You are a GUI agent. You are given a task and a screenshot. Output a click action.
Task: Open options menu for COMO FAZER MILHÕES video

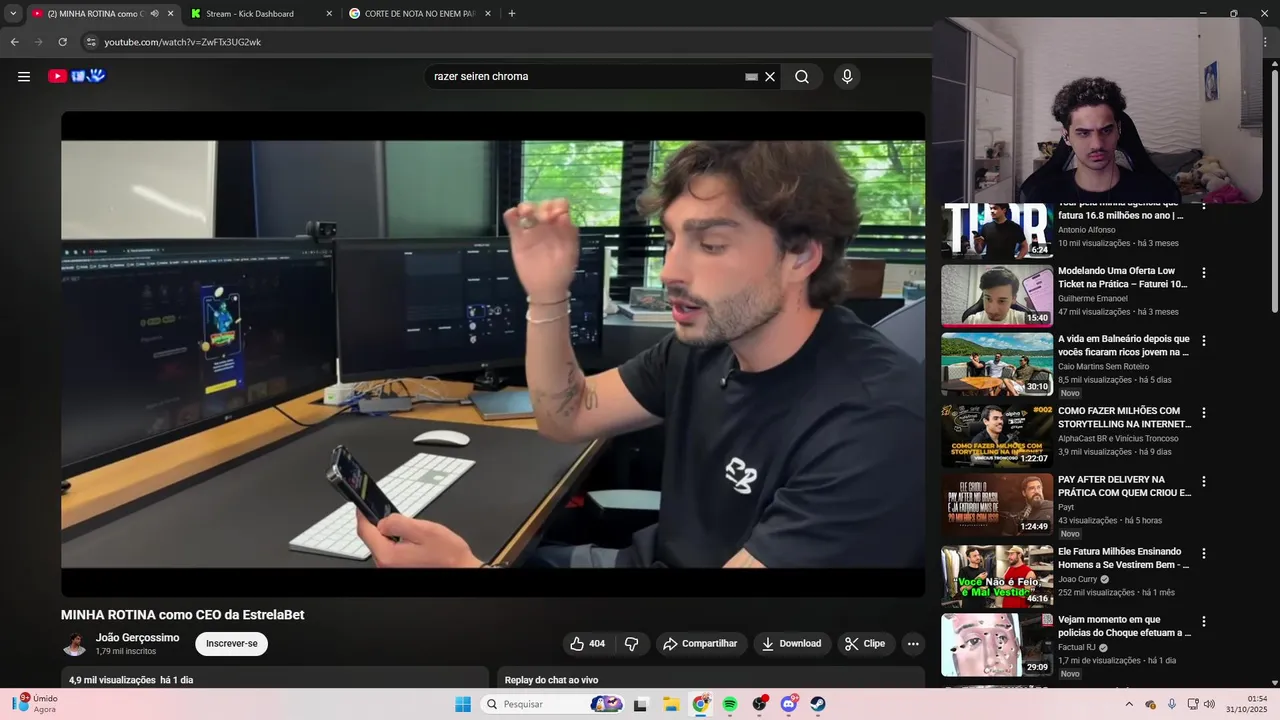click(1204, 413)
